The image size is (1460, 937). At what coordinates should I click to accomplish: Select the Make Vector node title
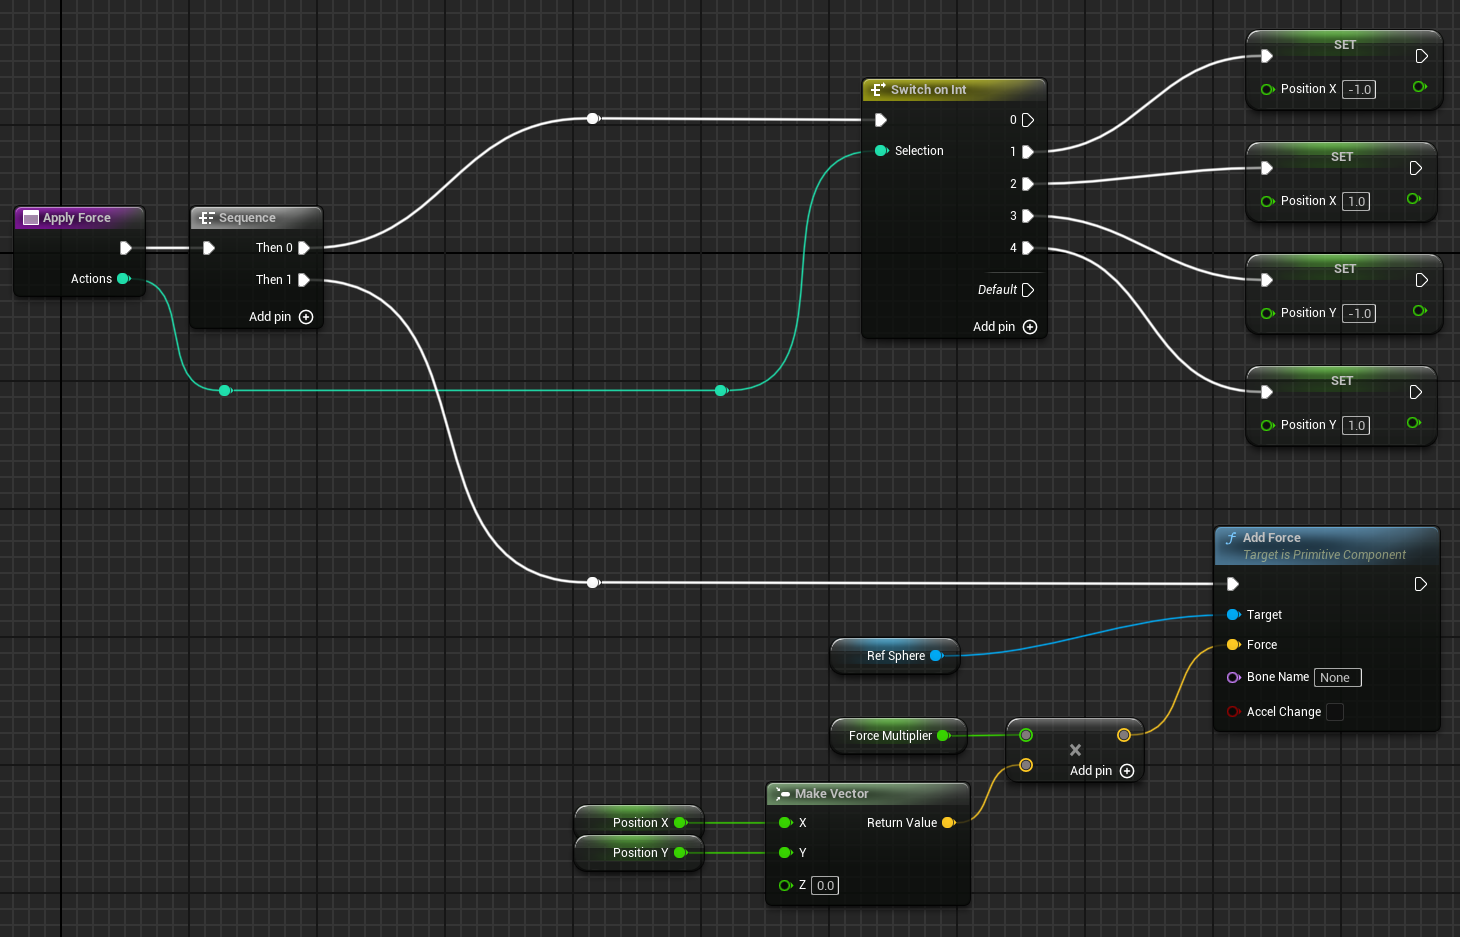point(832,794)
